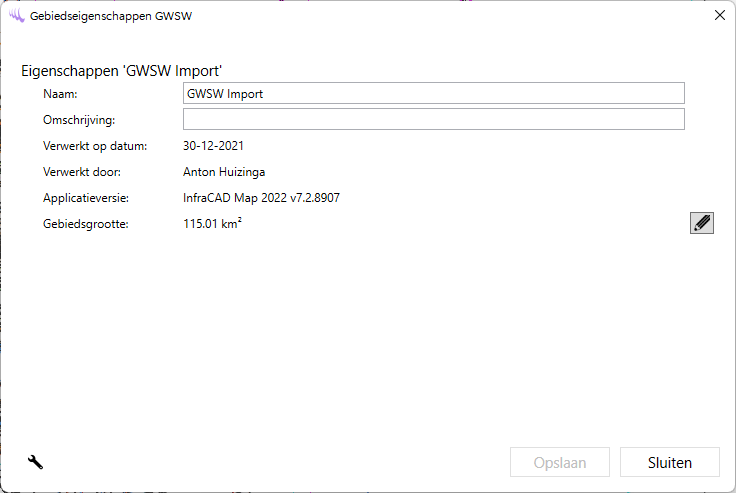The image size is (736, 493).
Task: Click the pencil edit icon beside Gebiedsgrootte
Action: (702, 223)
